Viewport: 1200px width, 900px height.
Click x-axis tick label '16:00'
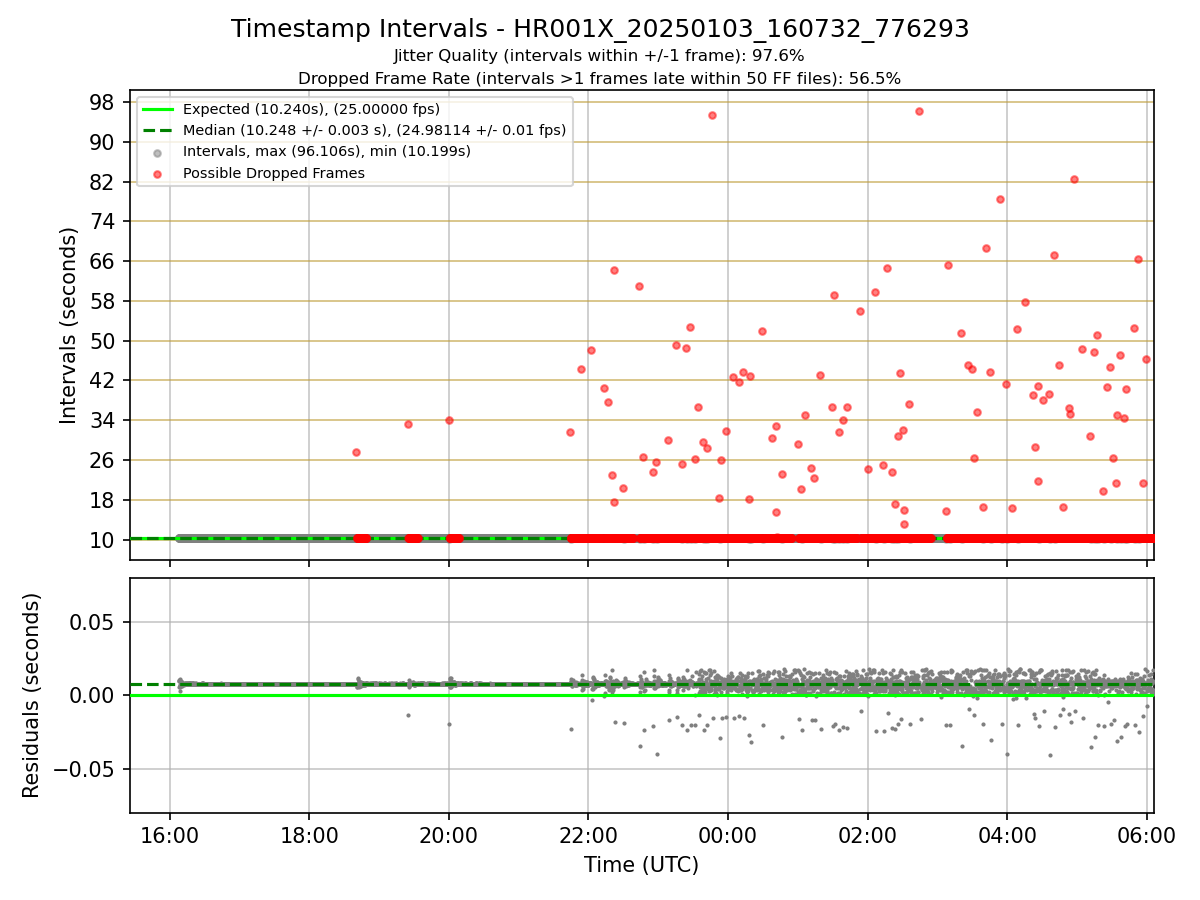(x=169, y=833)
